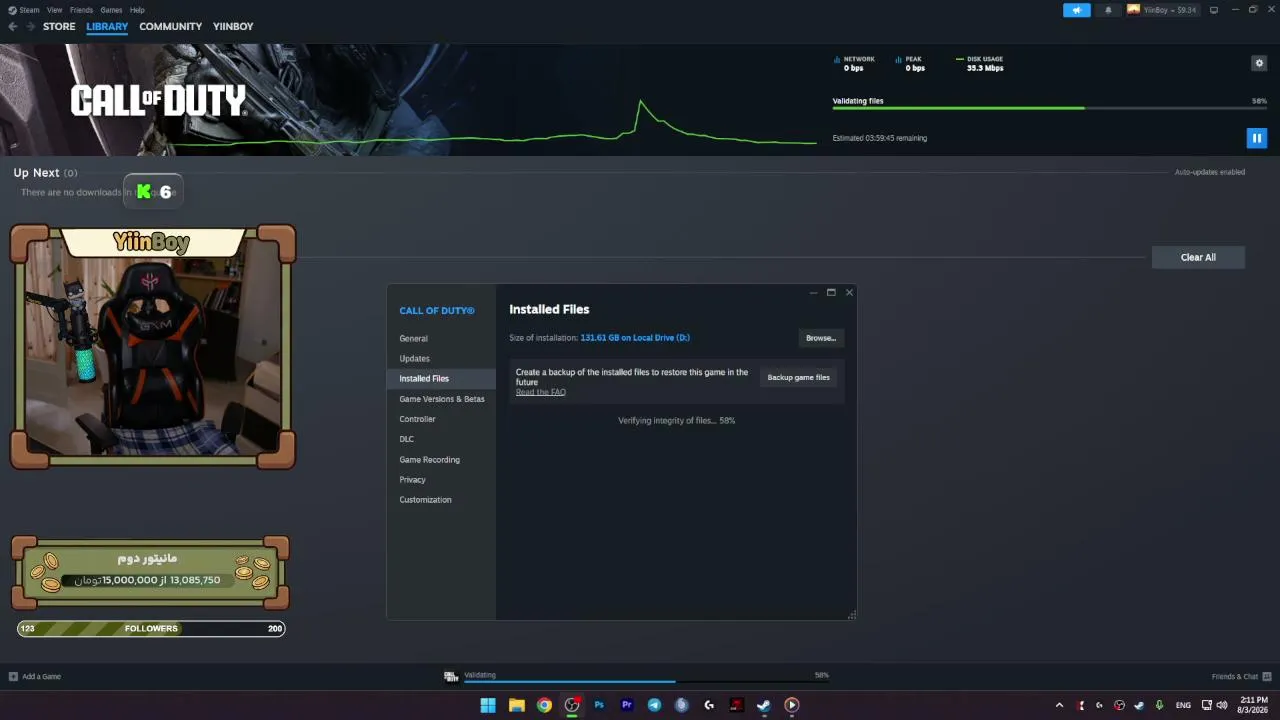Viewport: 1280px width, 720px height.
Task: Open the View menu
Action: (x=54, y=10)
